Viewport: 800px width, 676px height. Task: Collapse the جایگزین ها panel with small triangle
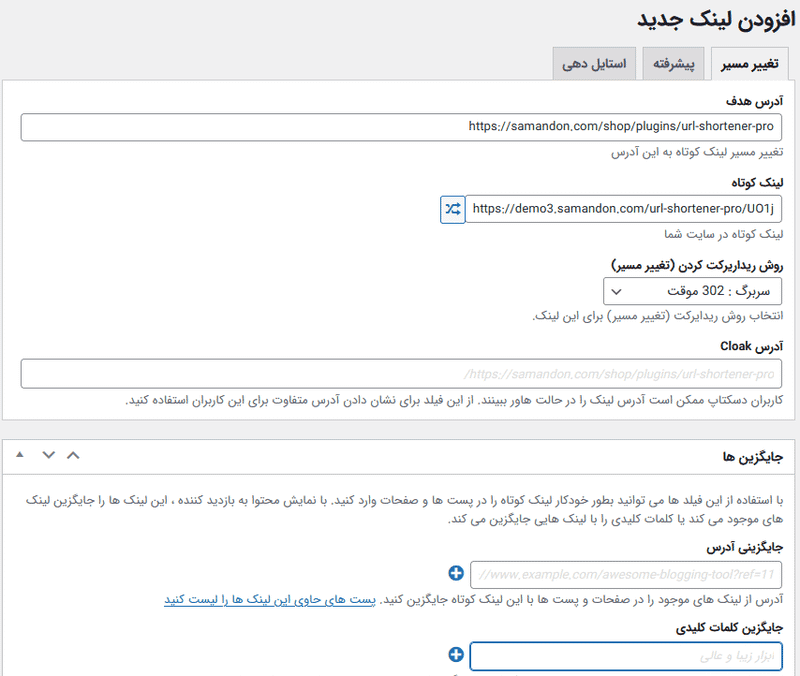(20, 455)
